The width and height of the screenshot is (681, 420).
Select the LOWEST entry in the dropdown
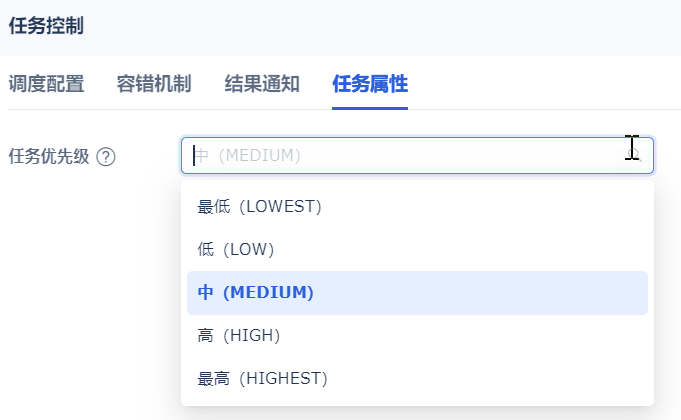point(259,206)
